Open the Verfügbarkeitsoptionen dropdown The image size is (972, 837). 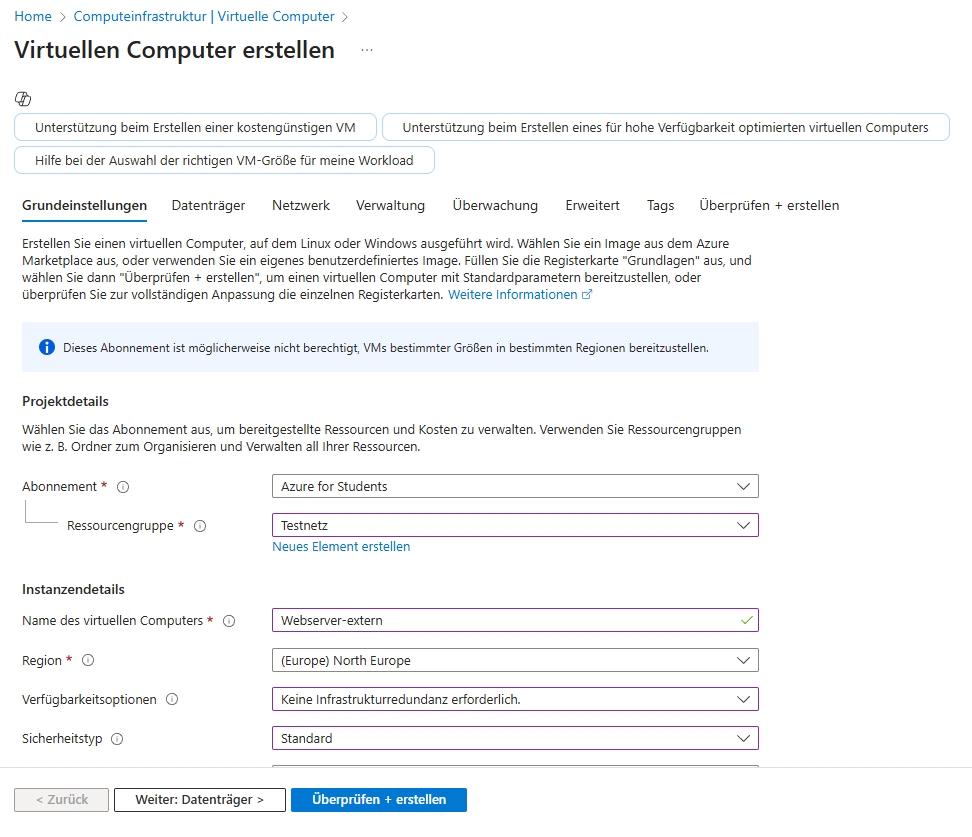[x=515, y=700]
